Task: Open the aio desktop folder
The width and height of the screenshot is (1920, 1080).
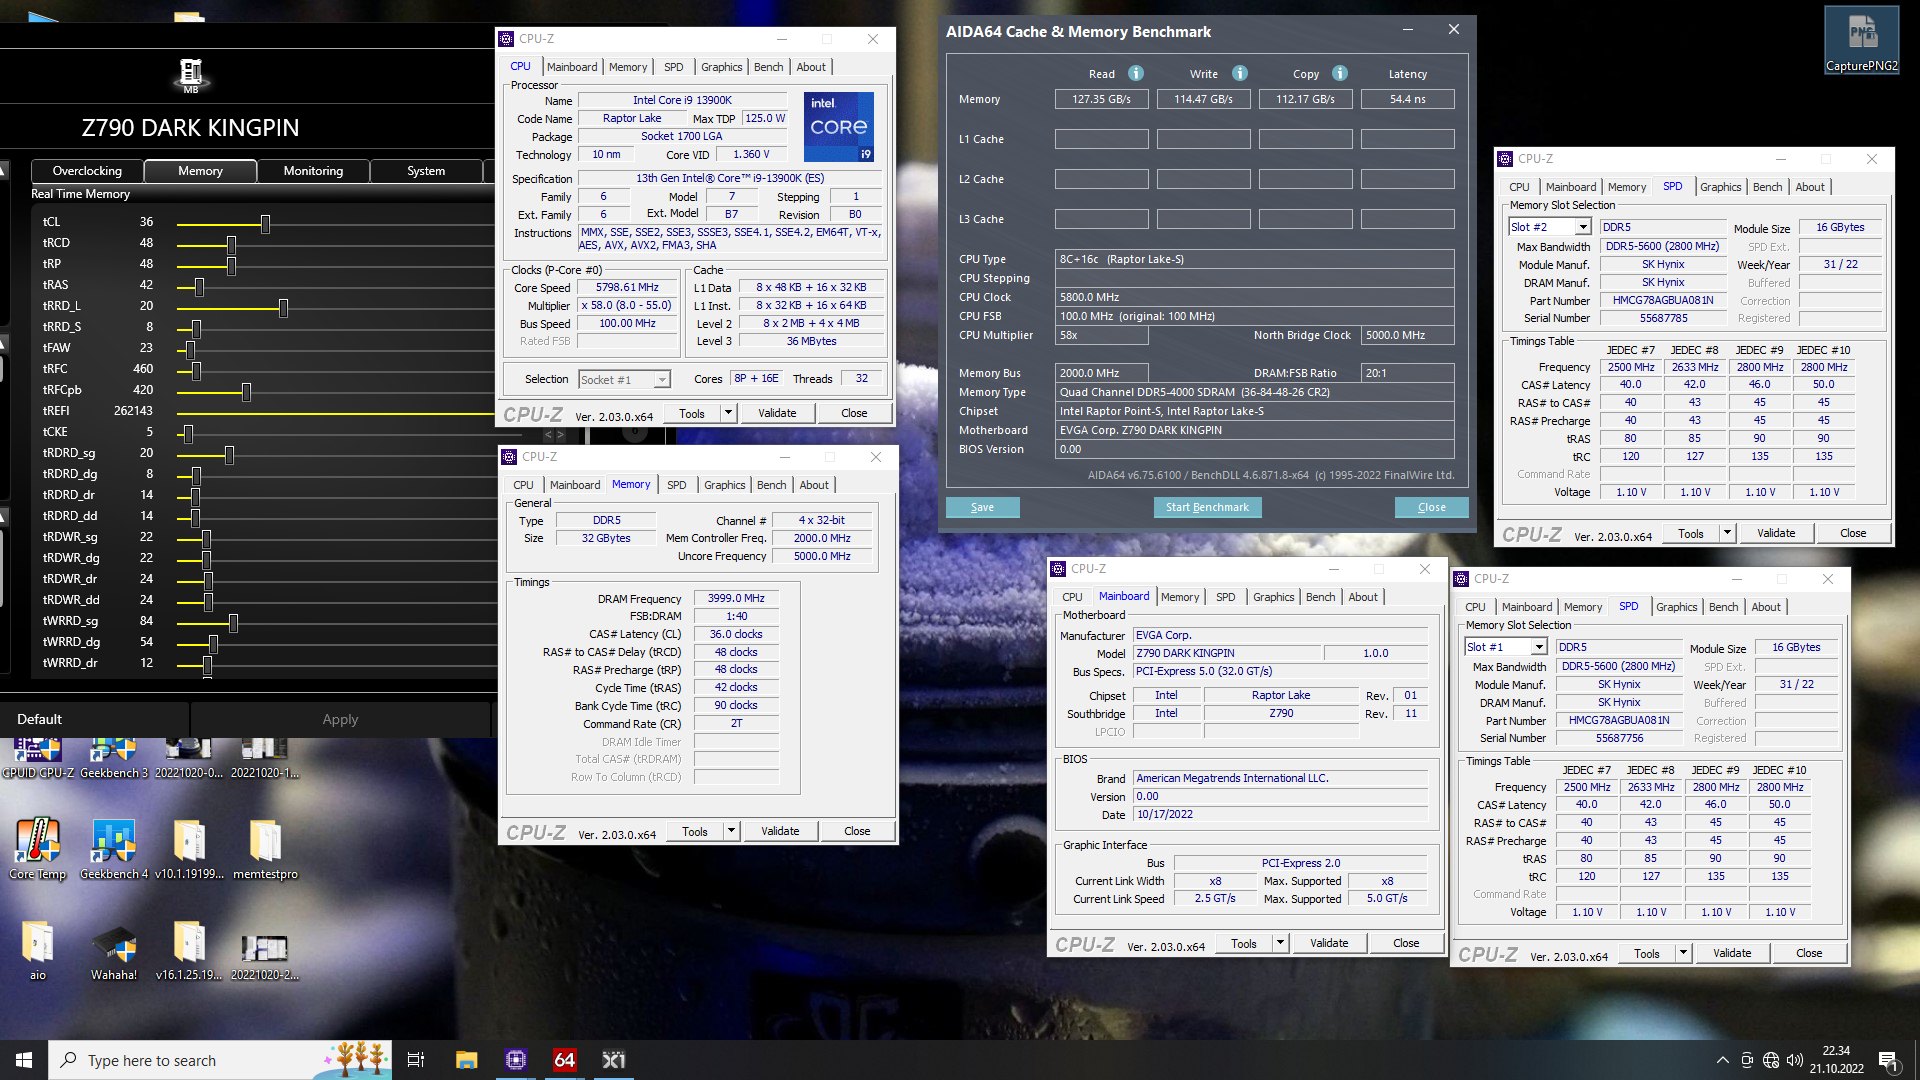Action: (x=37, y=950)
